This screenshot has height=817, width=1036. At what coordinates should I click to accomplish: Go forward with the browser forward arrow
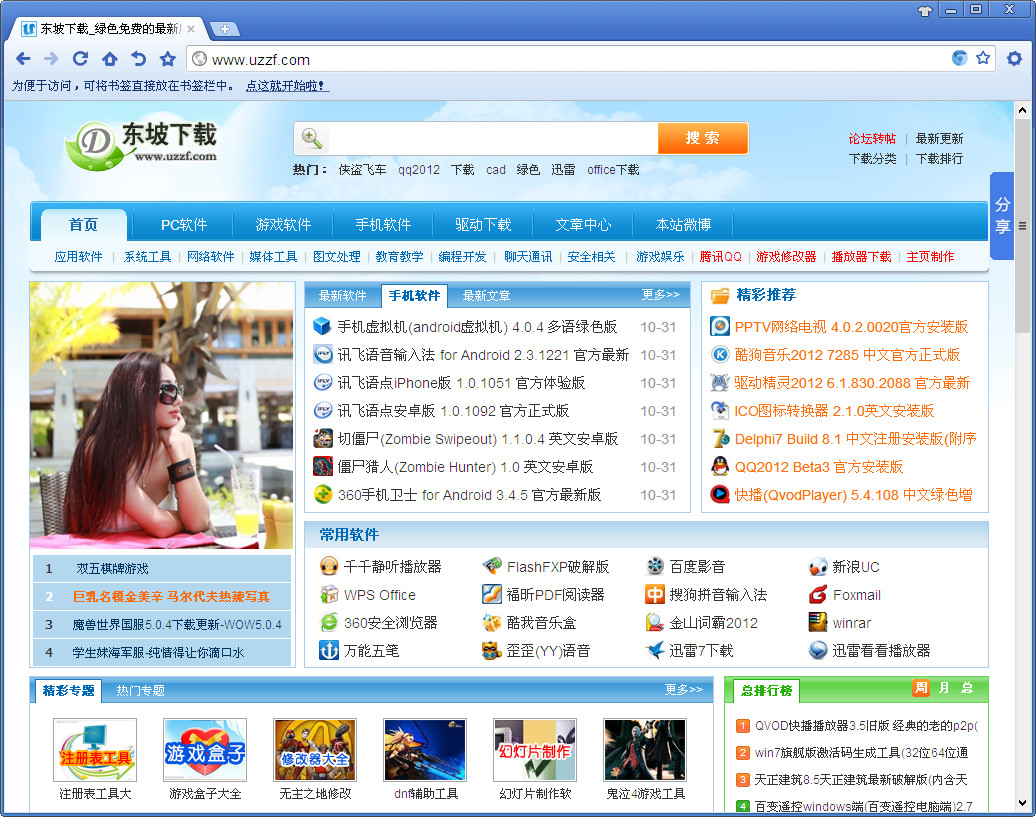point(51,59)
